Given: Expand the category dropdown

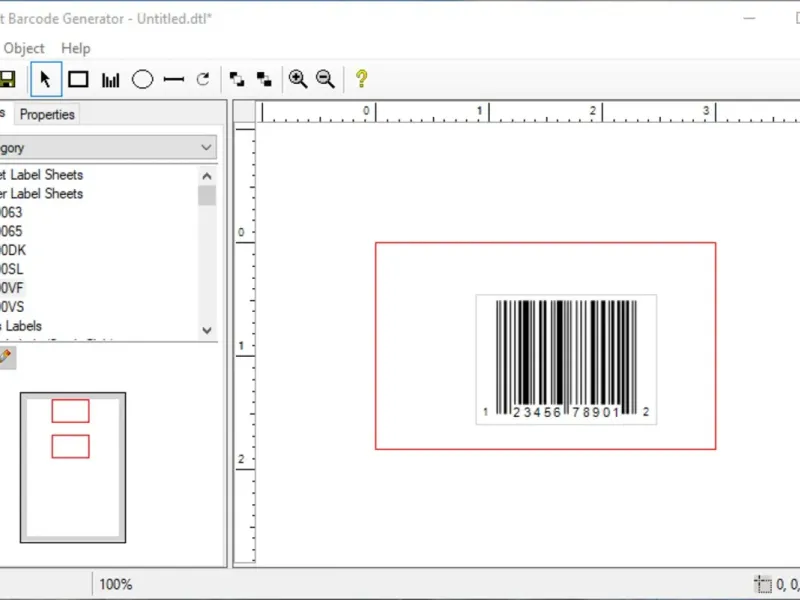Looking at the screenshot, I should [x=206, y=147].
